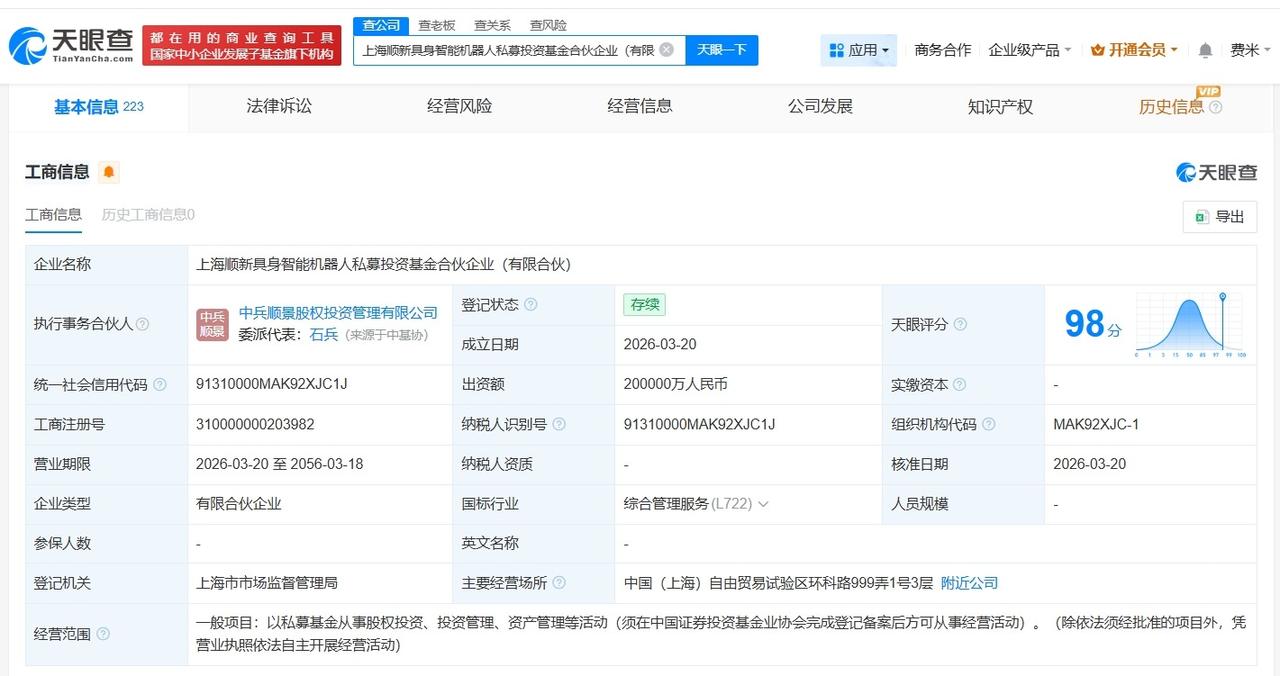Expand the 综合管理服务 (L722) industry details

point(763,504)
